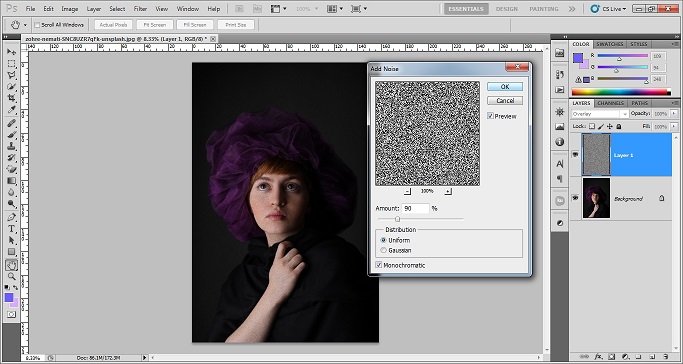
Task: Open the Info panel icon
Action: tap(560, 142)
